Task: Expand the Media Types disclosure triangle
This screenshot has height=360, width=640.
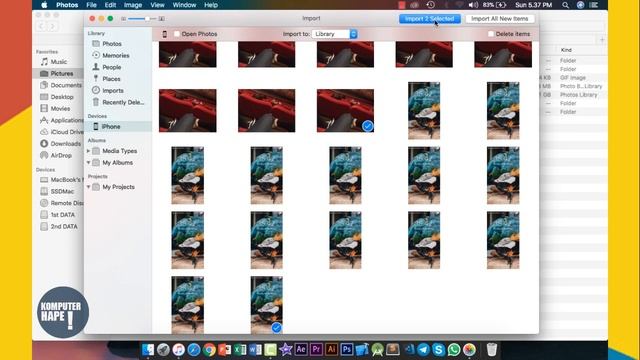Action: (x=88, y=151)
